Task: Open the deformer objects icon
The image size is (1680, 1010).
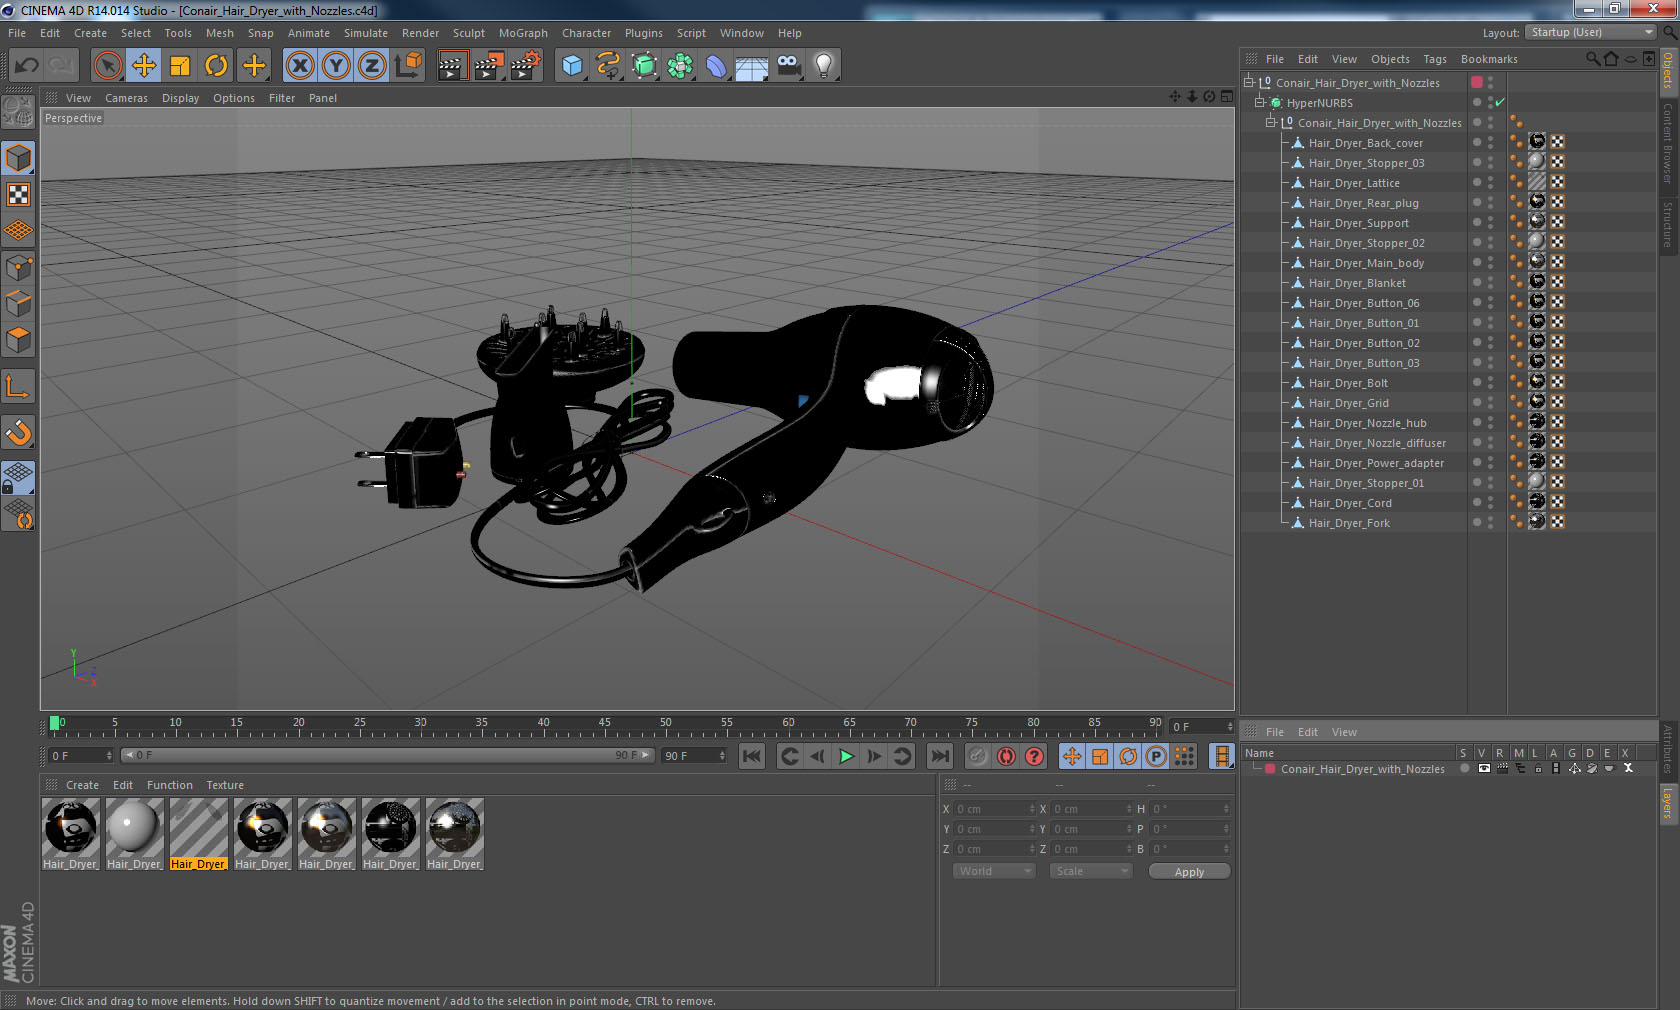Action: coord(716,66)
